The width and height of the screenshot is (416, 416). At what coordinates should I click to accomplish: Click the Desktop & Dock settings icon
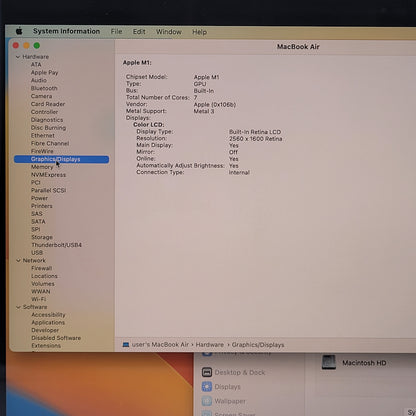tap(207, 372)
